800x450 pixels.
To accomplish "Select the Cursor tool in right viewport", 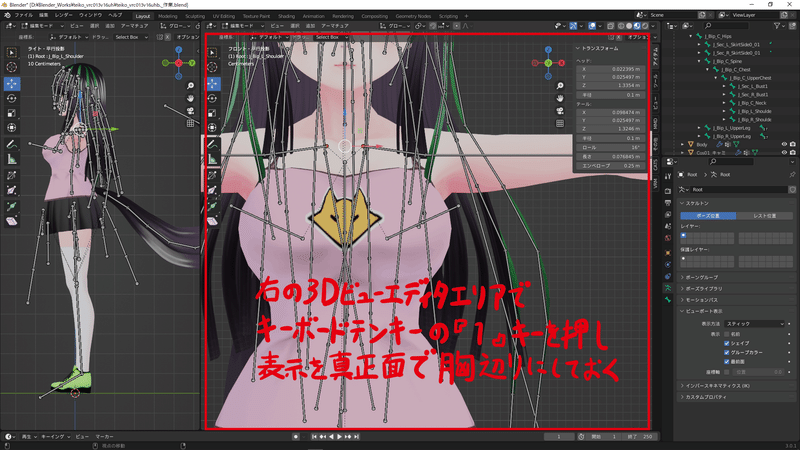I will pyautogui.click(x=213, y=67).
